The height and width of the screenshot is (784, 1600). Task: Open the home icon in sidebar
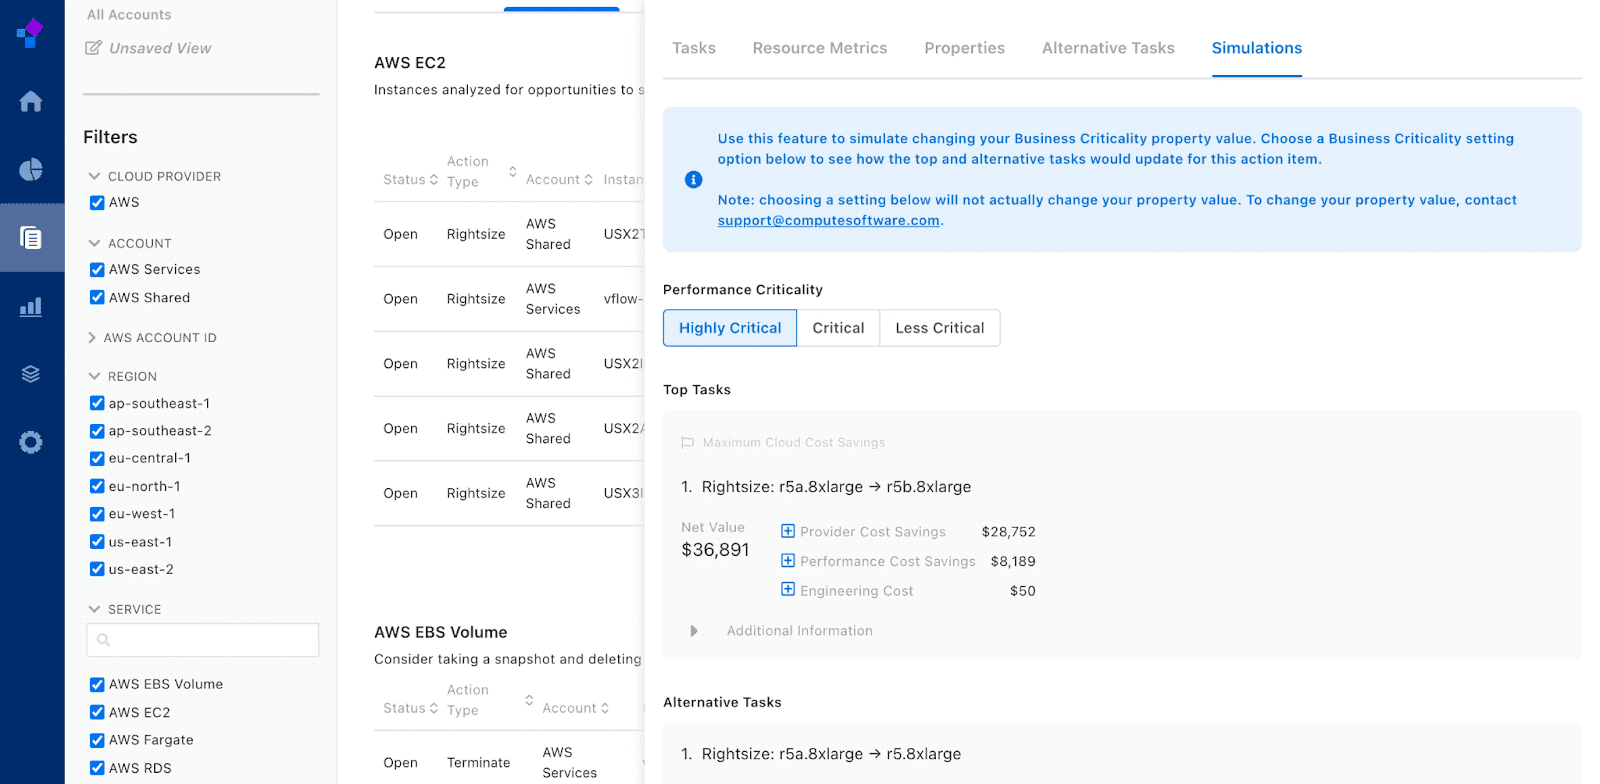click(31, 101)
